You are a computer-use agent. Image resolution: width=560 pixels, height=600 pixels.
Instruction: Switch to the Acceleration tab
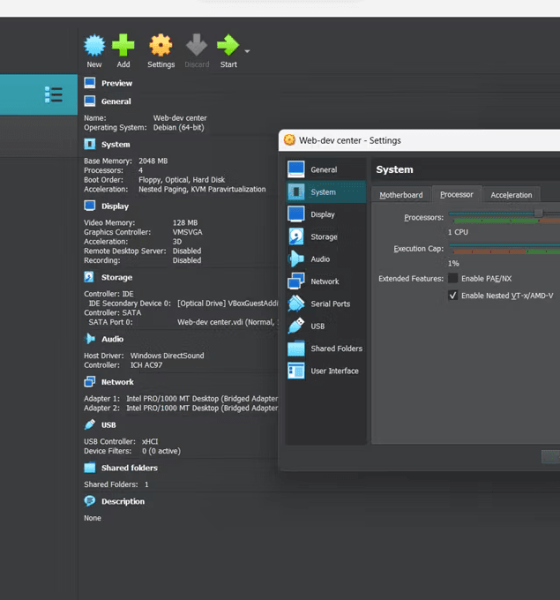[511, 195]
